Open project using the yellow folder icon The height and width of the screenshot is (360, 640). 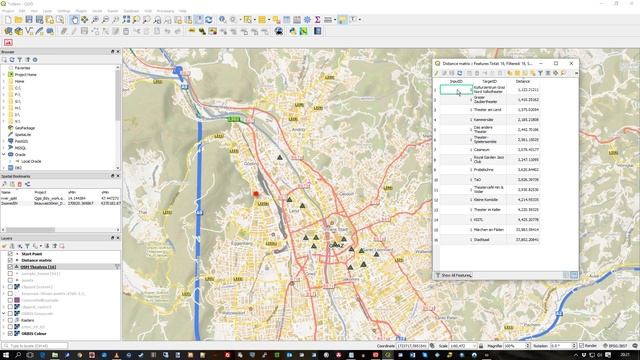click(x=18, y=20)
